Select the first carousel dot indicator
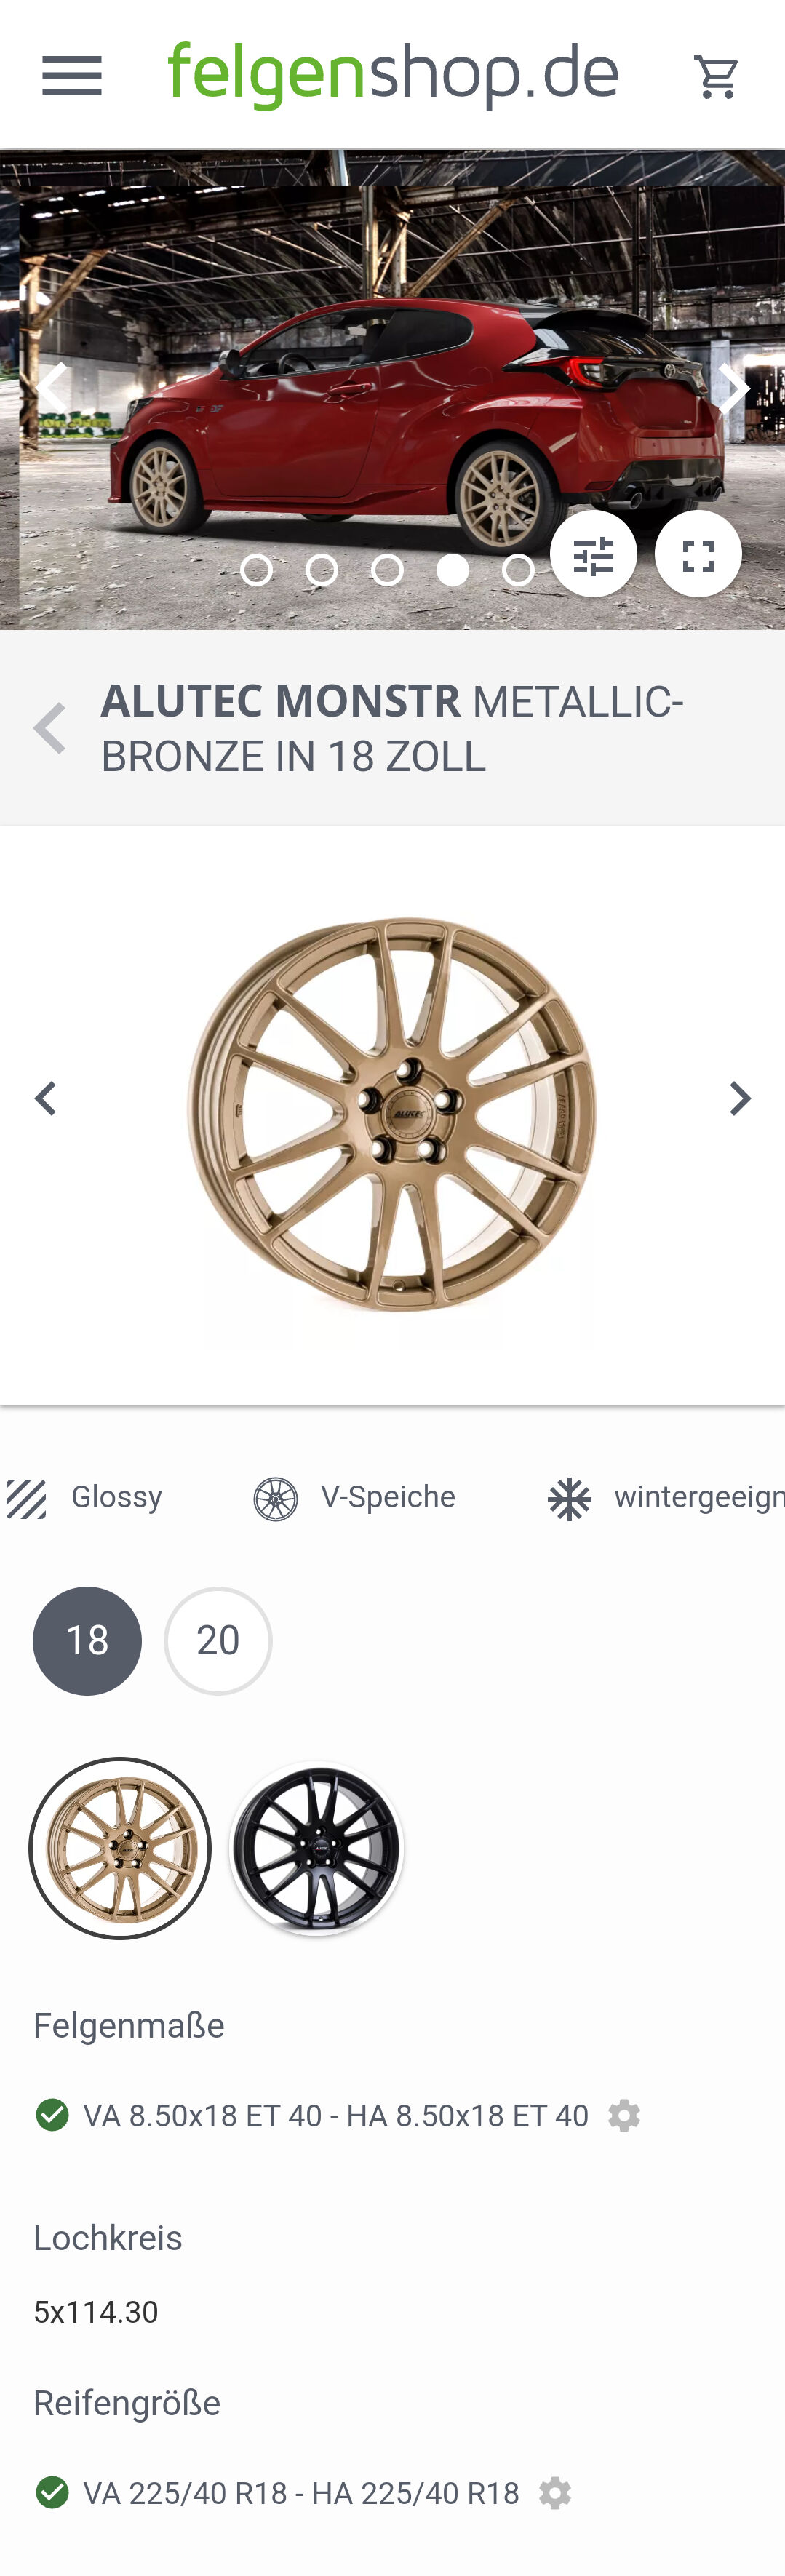 pyautogui.click(x=257, y=570)
